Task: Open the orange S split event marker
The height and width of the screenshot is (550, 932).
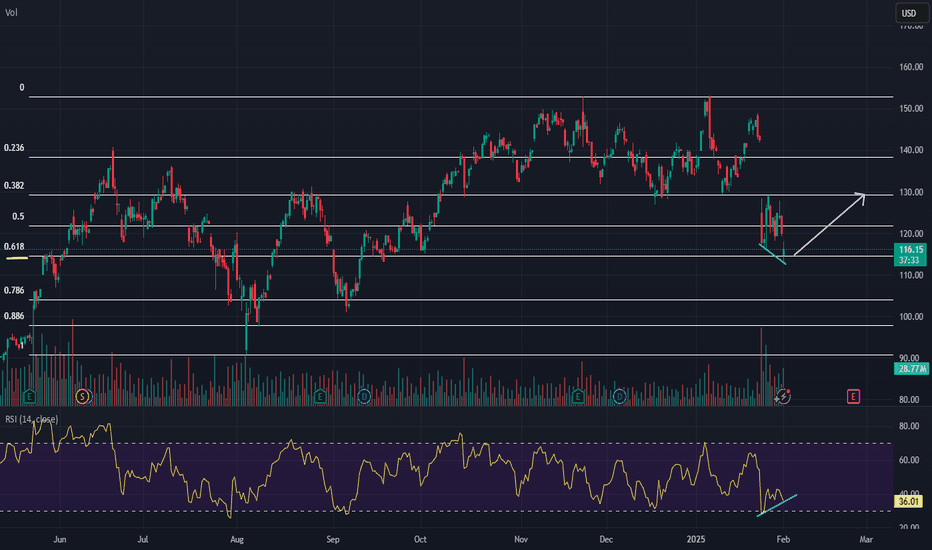Action: tap(82, 396)
